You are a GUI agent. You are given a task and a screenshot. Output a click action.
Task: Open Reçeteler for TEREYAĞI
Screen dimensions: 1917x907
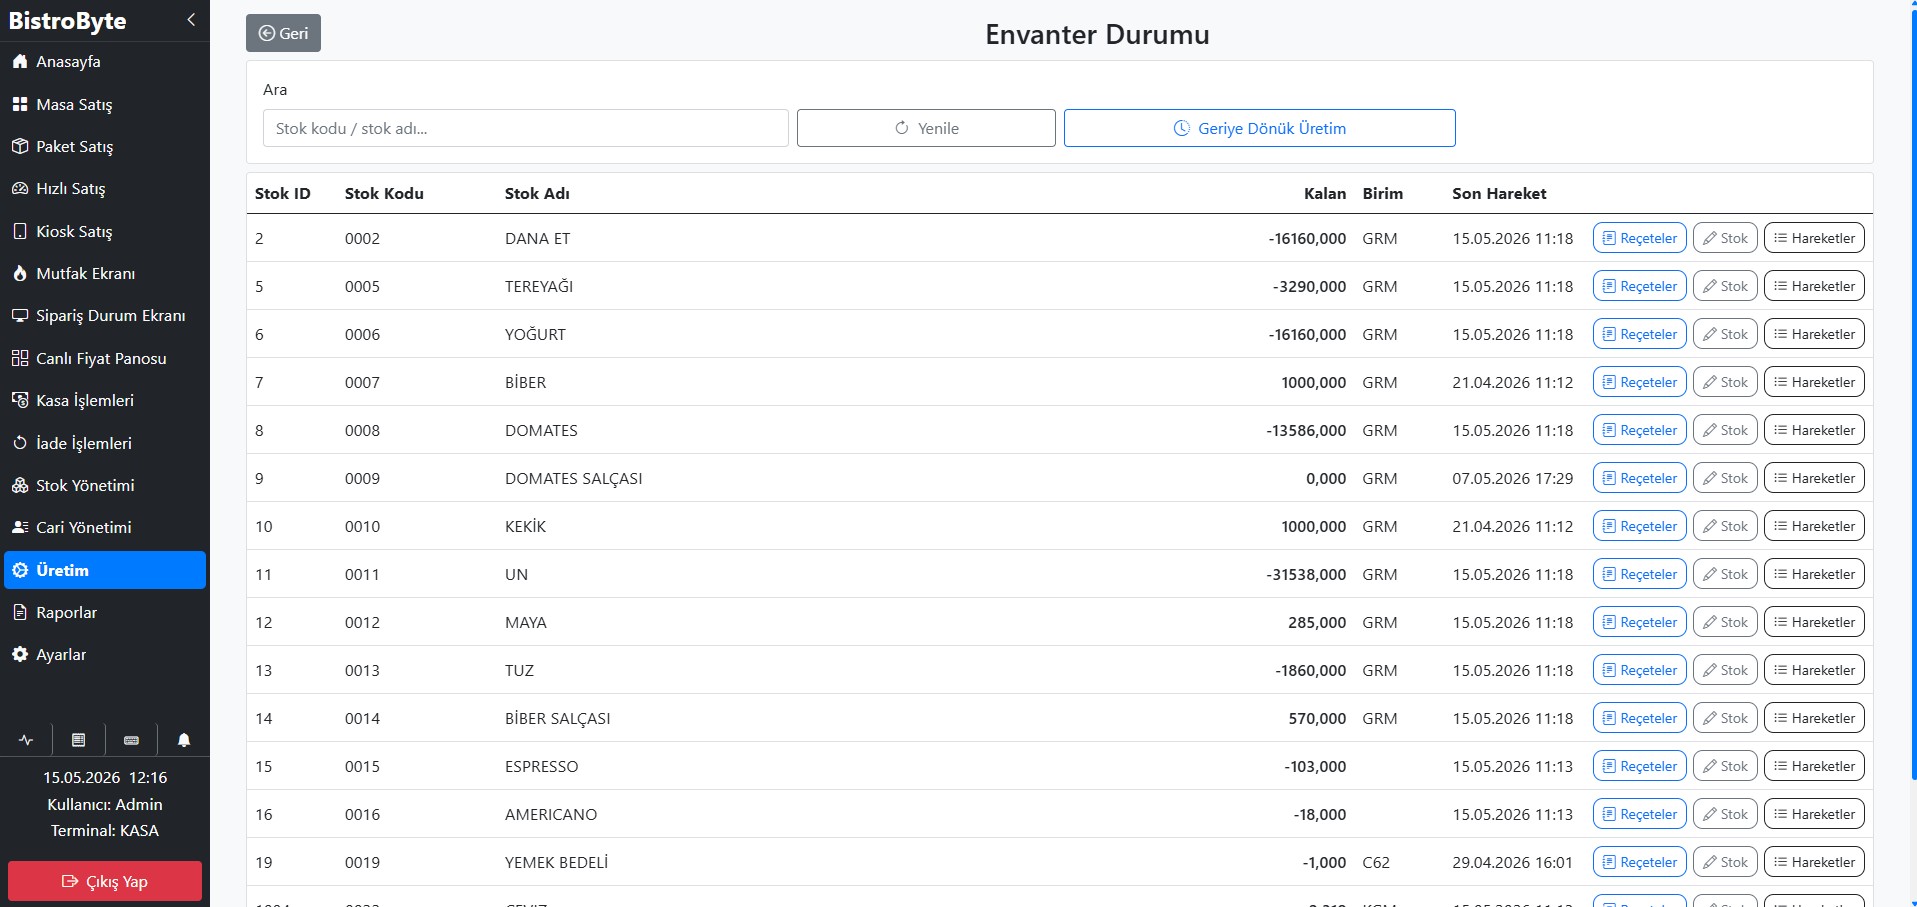coord(1640,286)
